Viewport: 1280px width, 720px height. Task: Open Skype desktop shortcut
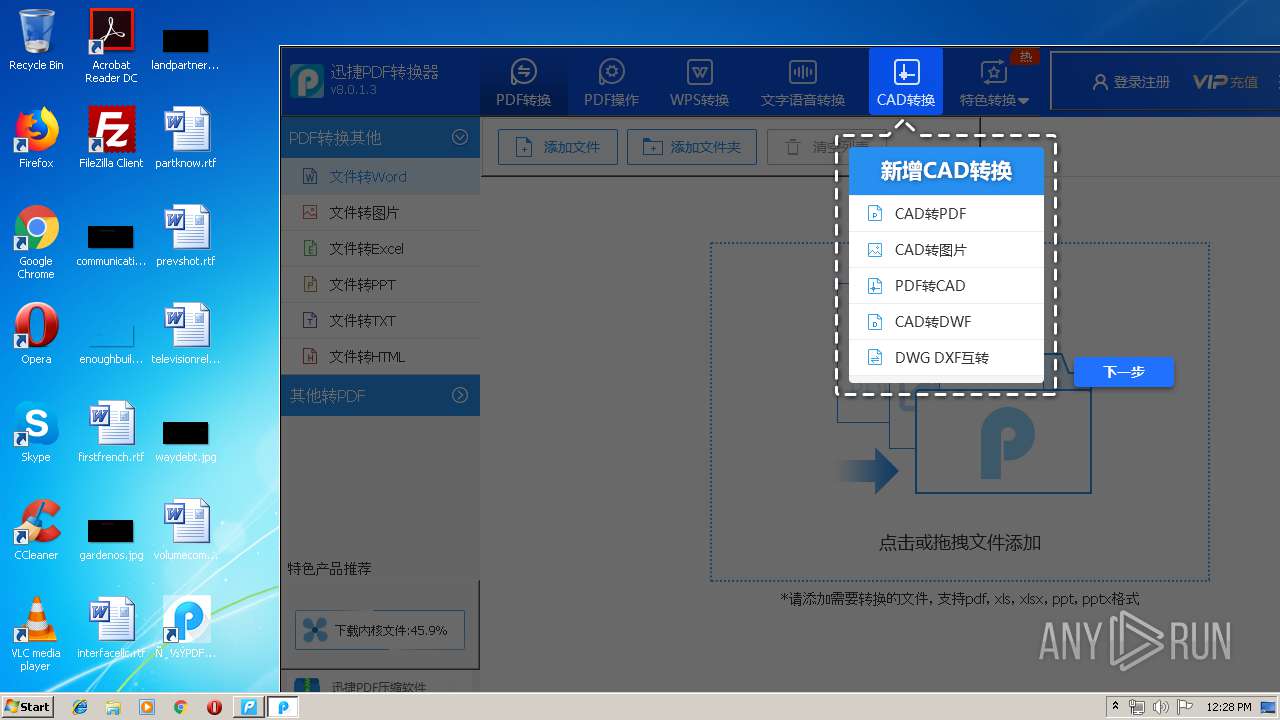point(36,433)
